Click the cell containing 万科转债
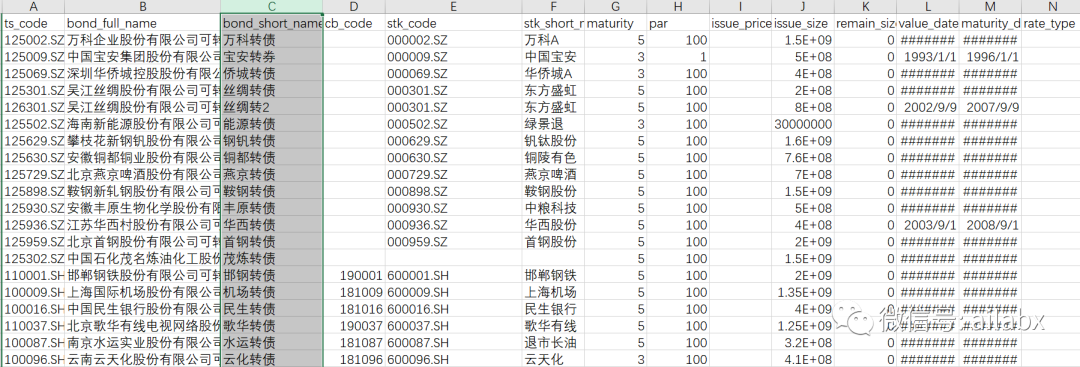 coord(272,40)
